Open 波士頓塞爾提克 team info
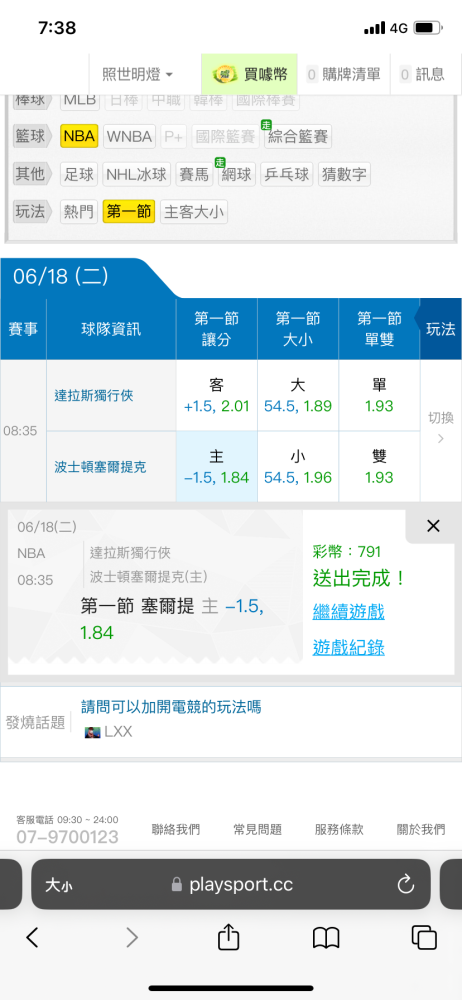 [100, 467]
